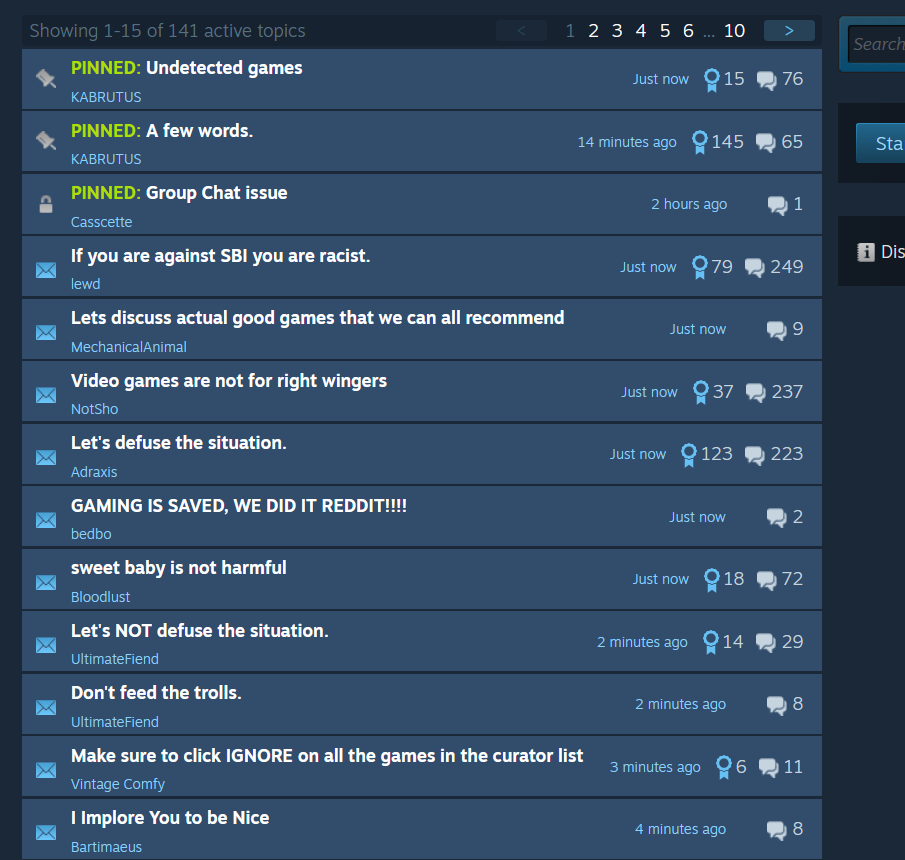The height and width of the screenshot is (860, 905).
Task: Jump to page 10 of discussions
Action: pos(734,31)
